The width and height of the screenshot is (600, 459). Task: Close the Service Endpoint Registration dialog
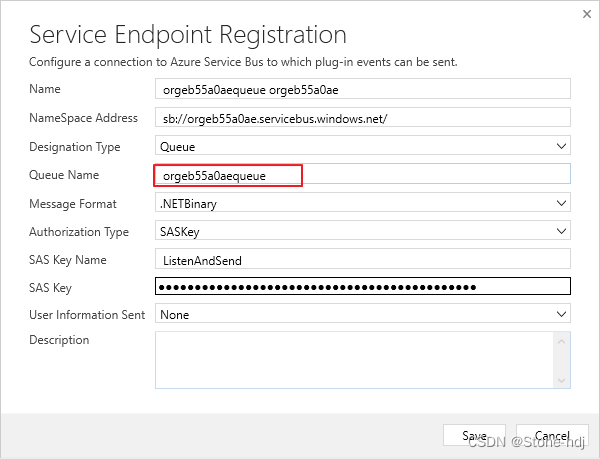click(587, 14)
